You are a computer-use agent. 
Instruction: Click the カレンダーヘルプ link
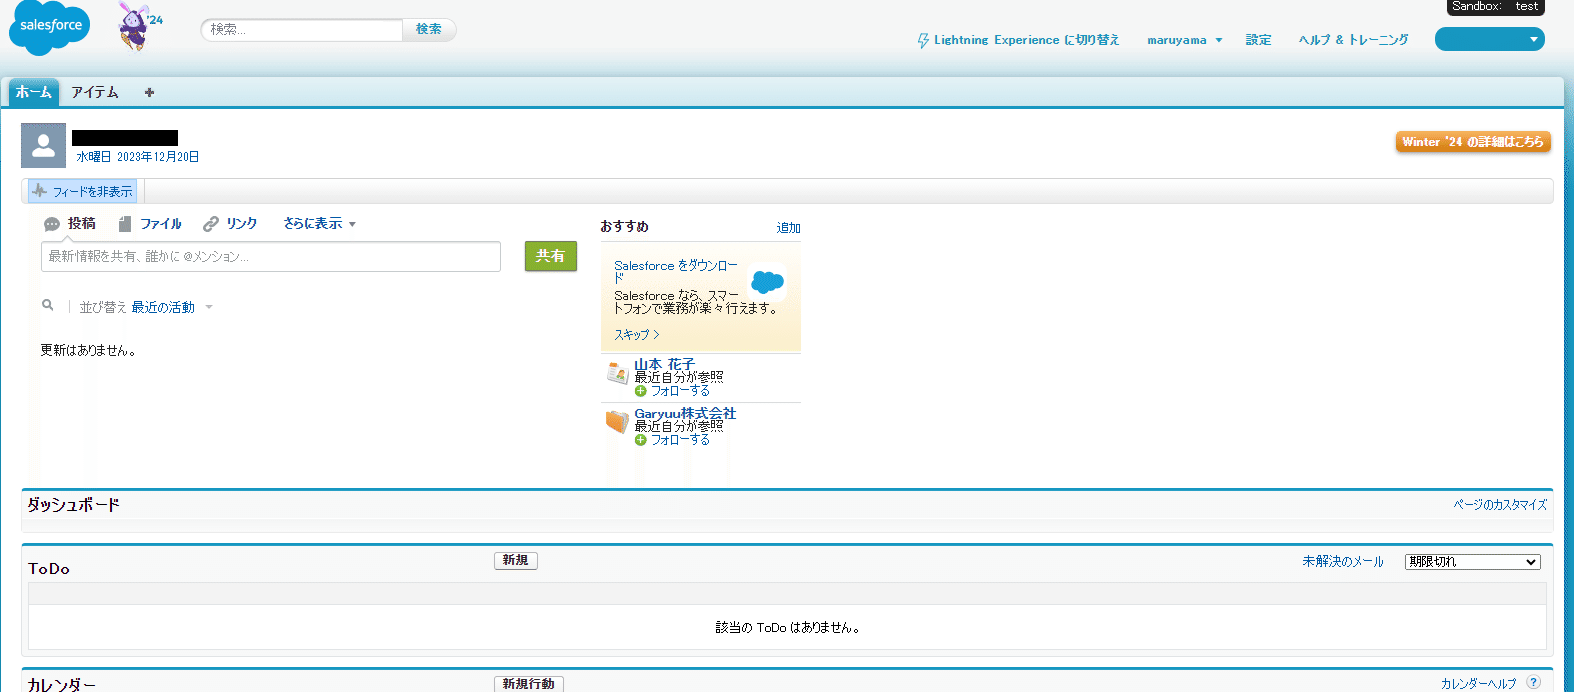(1479, 684)
